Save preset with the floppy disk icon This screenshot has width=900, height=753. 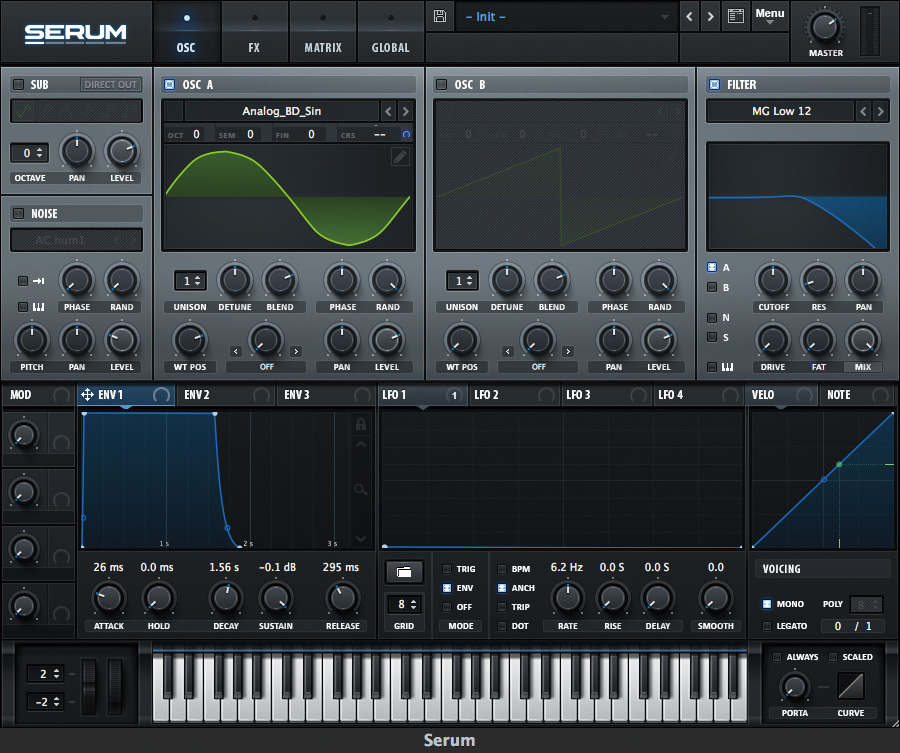click(x=440, y=16)
